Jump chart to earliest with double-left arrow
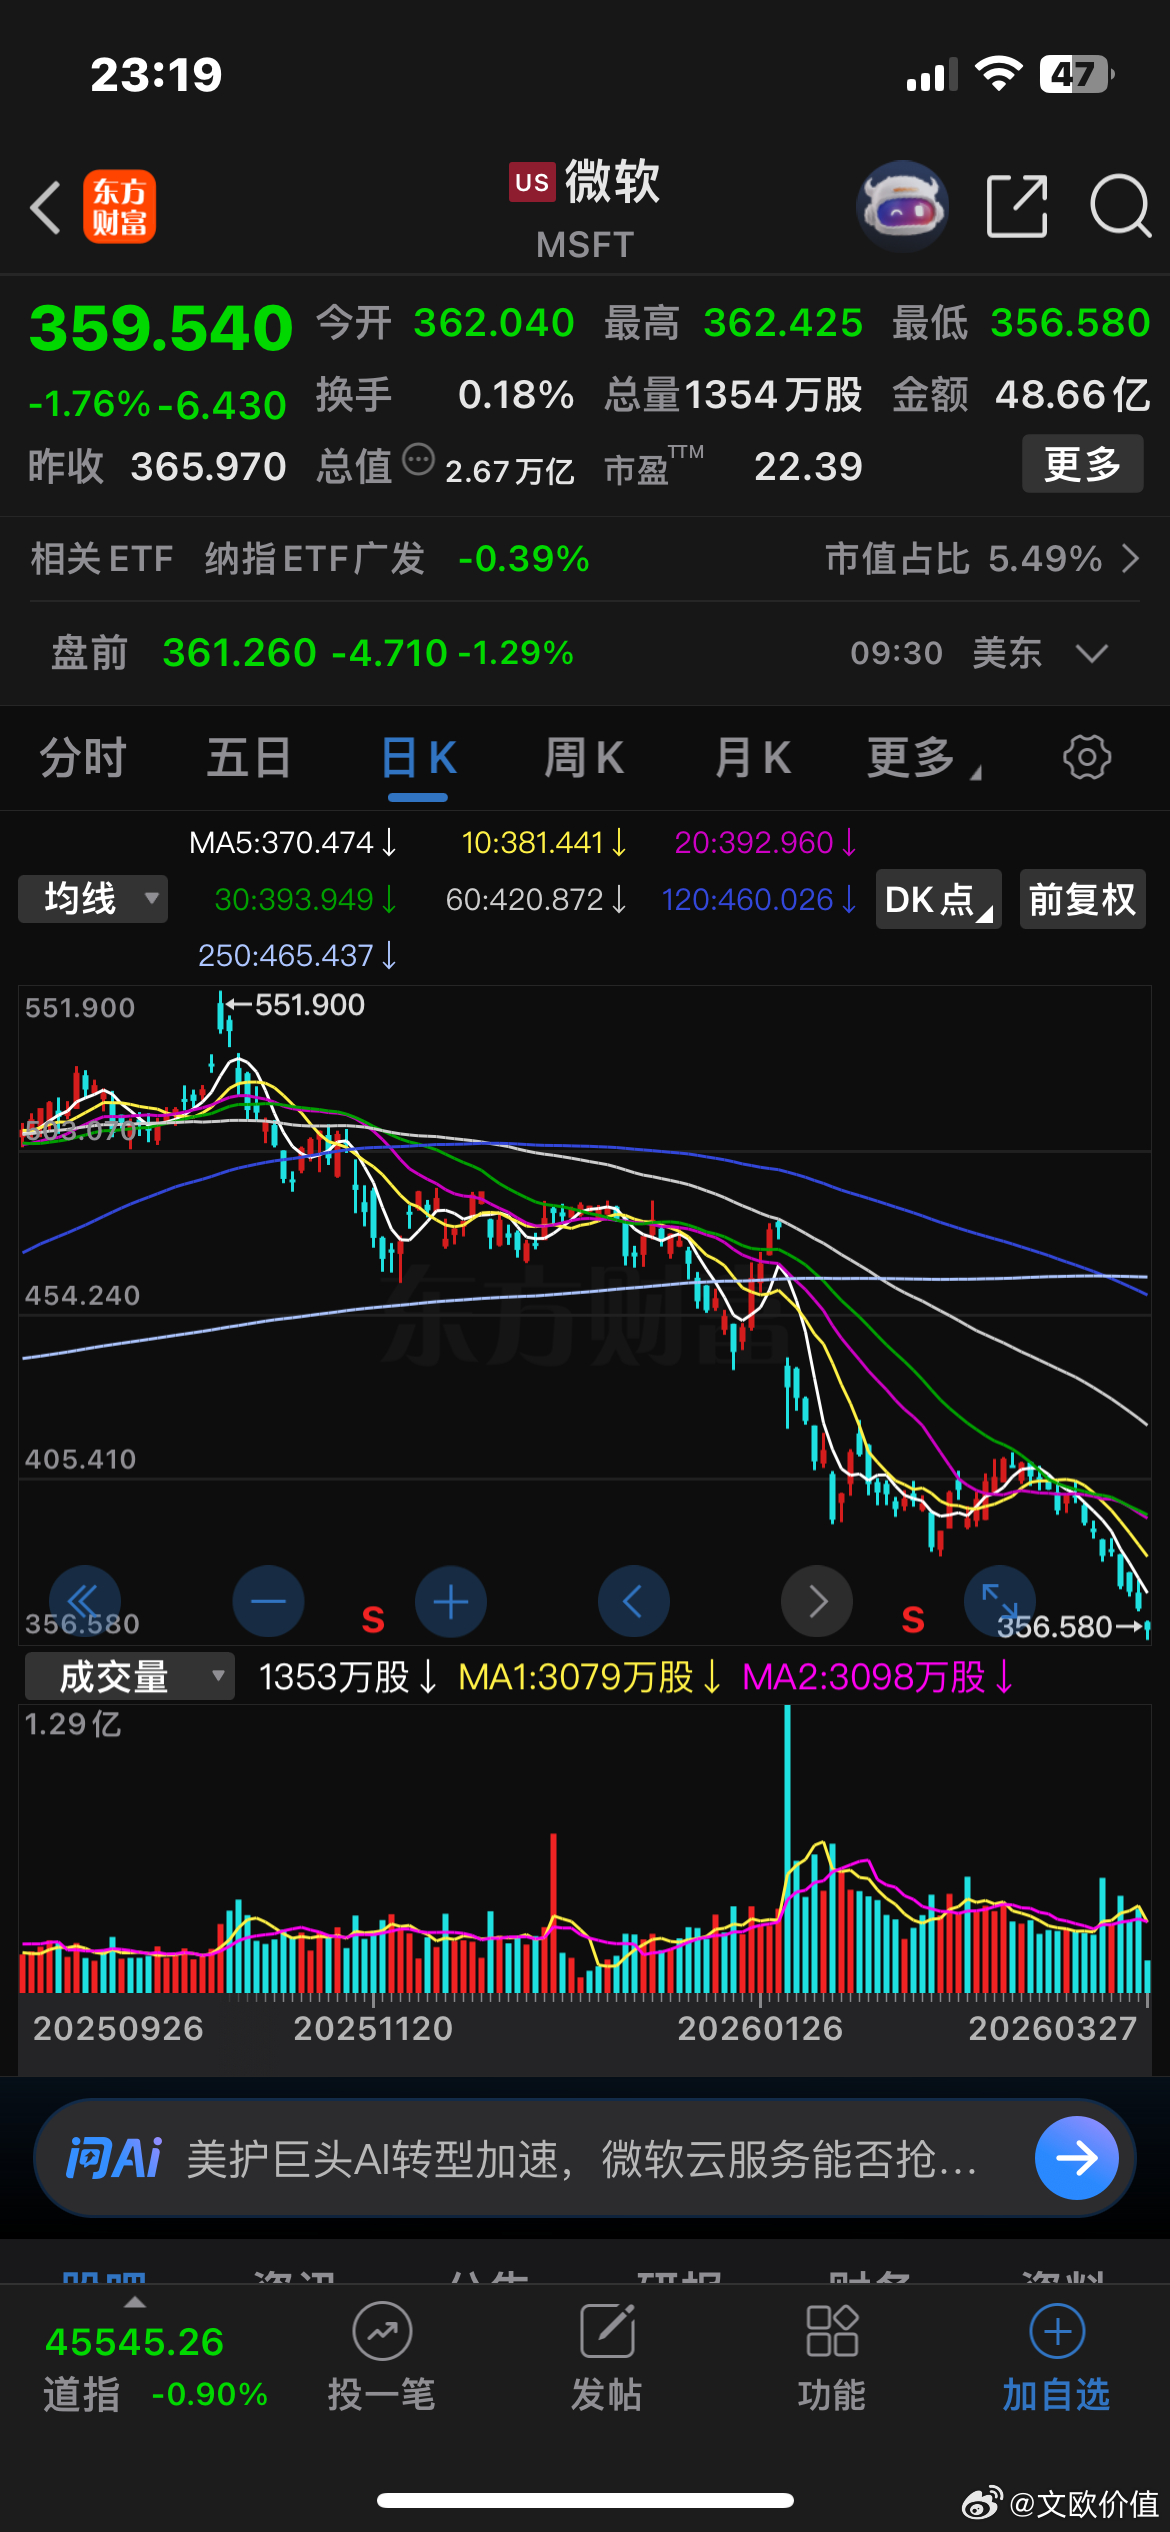 tap(84, 1601)
